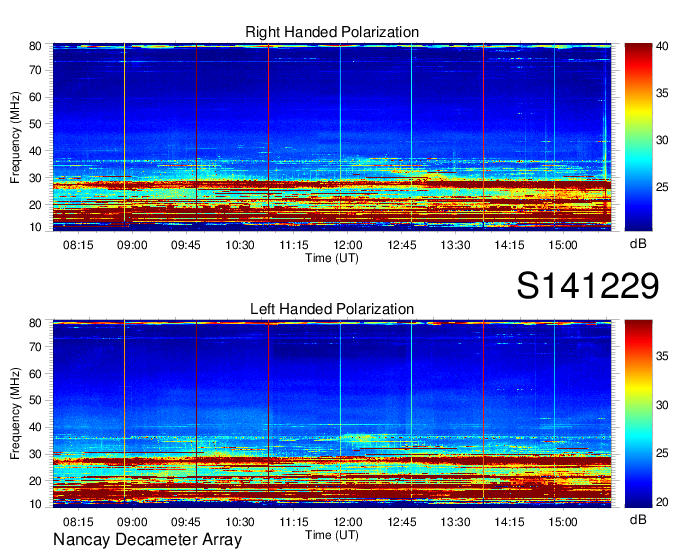This screenshot has width=680, height=552.
Task: Click the upper colorbar gradient scale
Action: (638, 137)
